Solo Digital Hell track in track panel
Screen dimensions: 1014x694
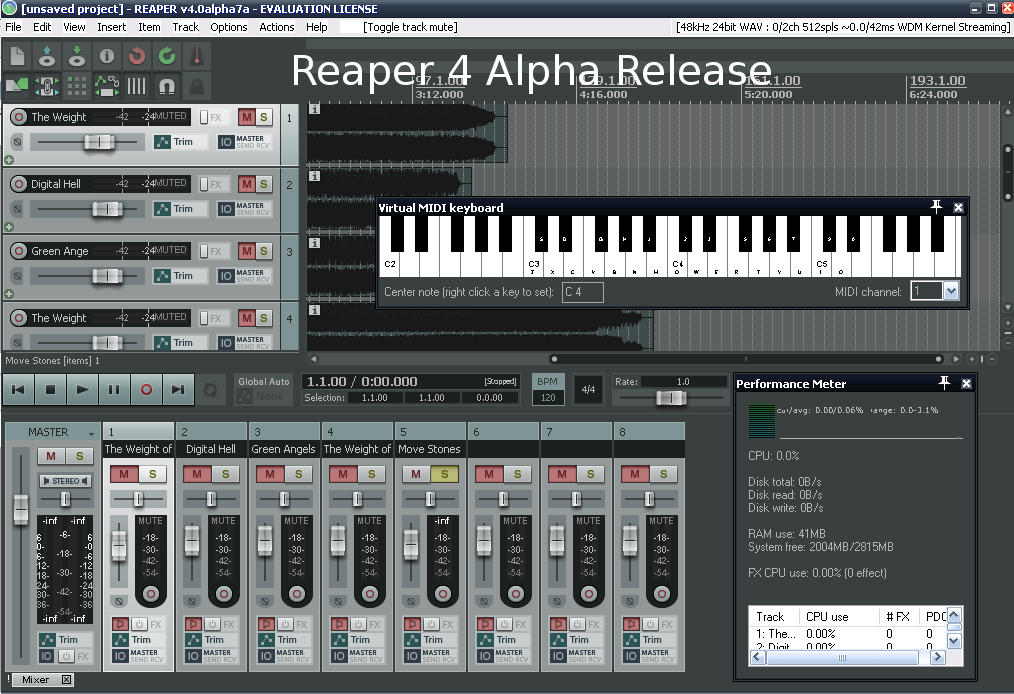point(263,184)
